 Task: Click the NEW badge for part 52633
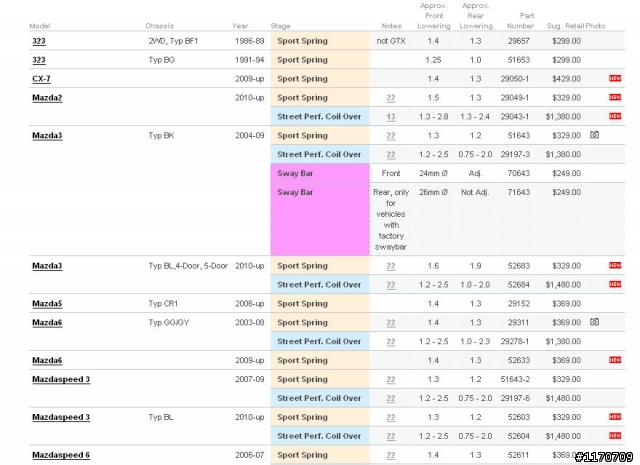click(615, 360)
